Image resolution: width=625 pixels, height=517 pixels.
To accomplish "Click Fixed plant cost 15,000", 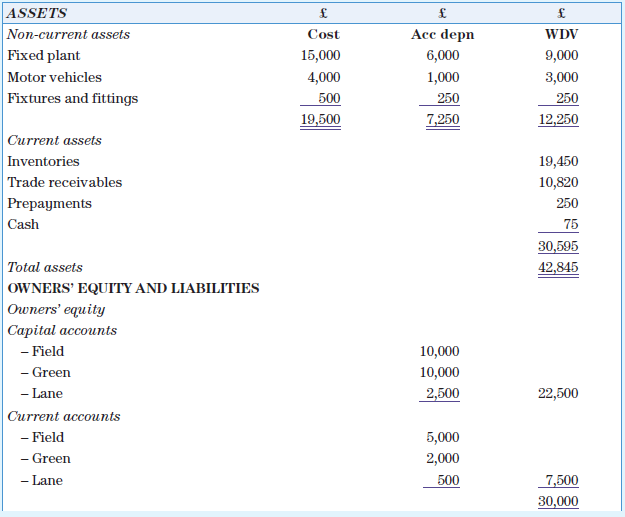I will [320, 55].
